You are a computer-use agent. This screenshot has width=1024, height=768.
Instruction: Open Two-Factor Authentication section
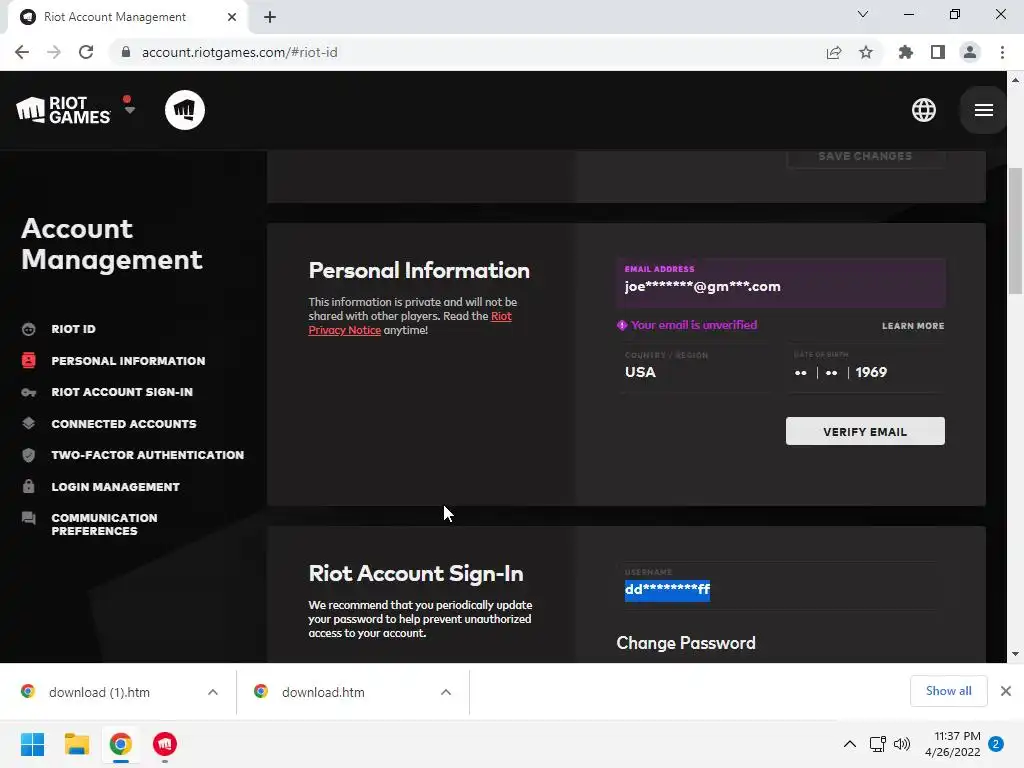(148, 455)
